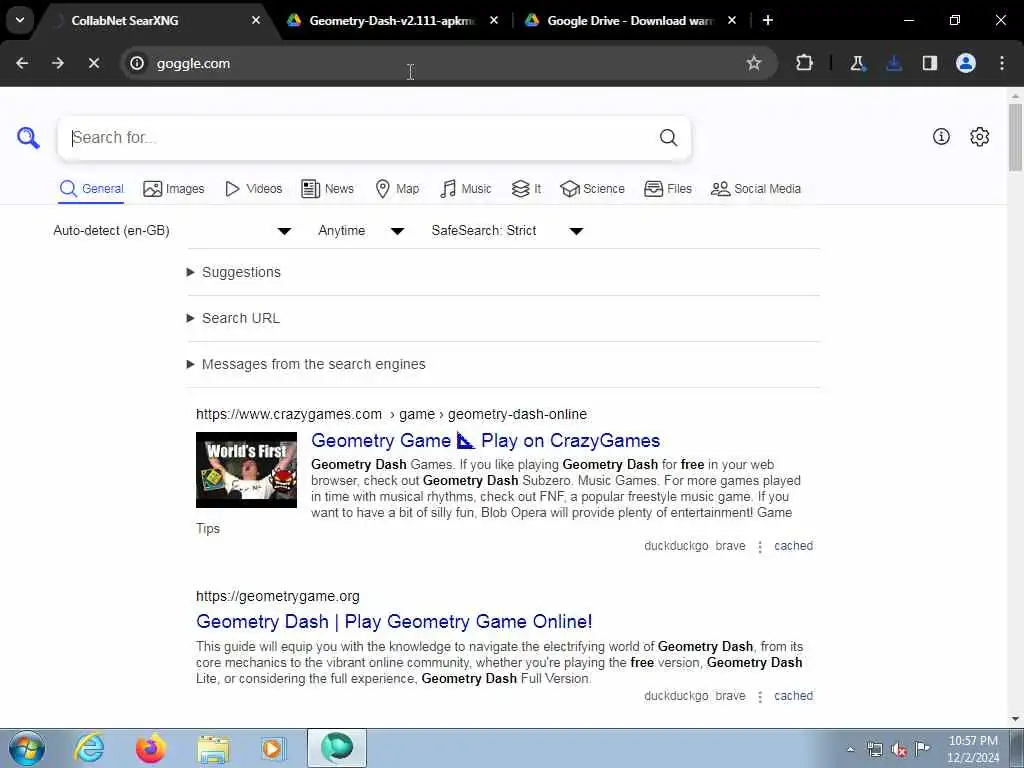1024x768 pixels.
Task: Open the SafeSearch: Strict dropdown
Action: (x=507, y=231)
